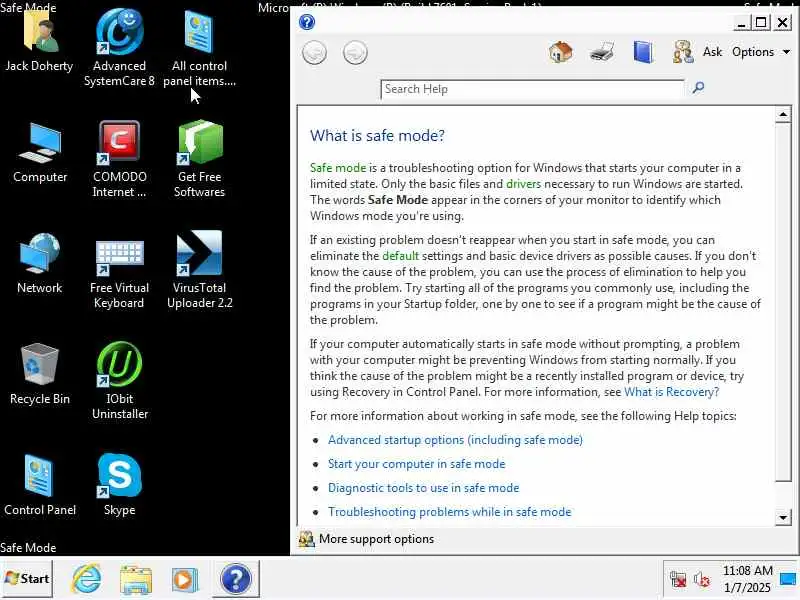Open Start your computer in safe mode link
Viewport: 800px width, 600px height.
click(416, 464)
